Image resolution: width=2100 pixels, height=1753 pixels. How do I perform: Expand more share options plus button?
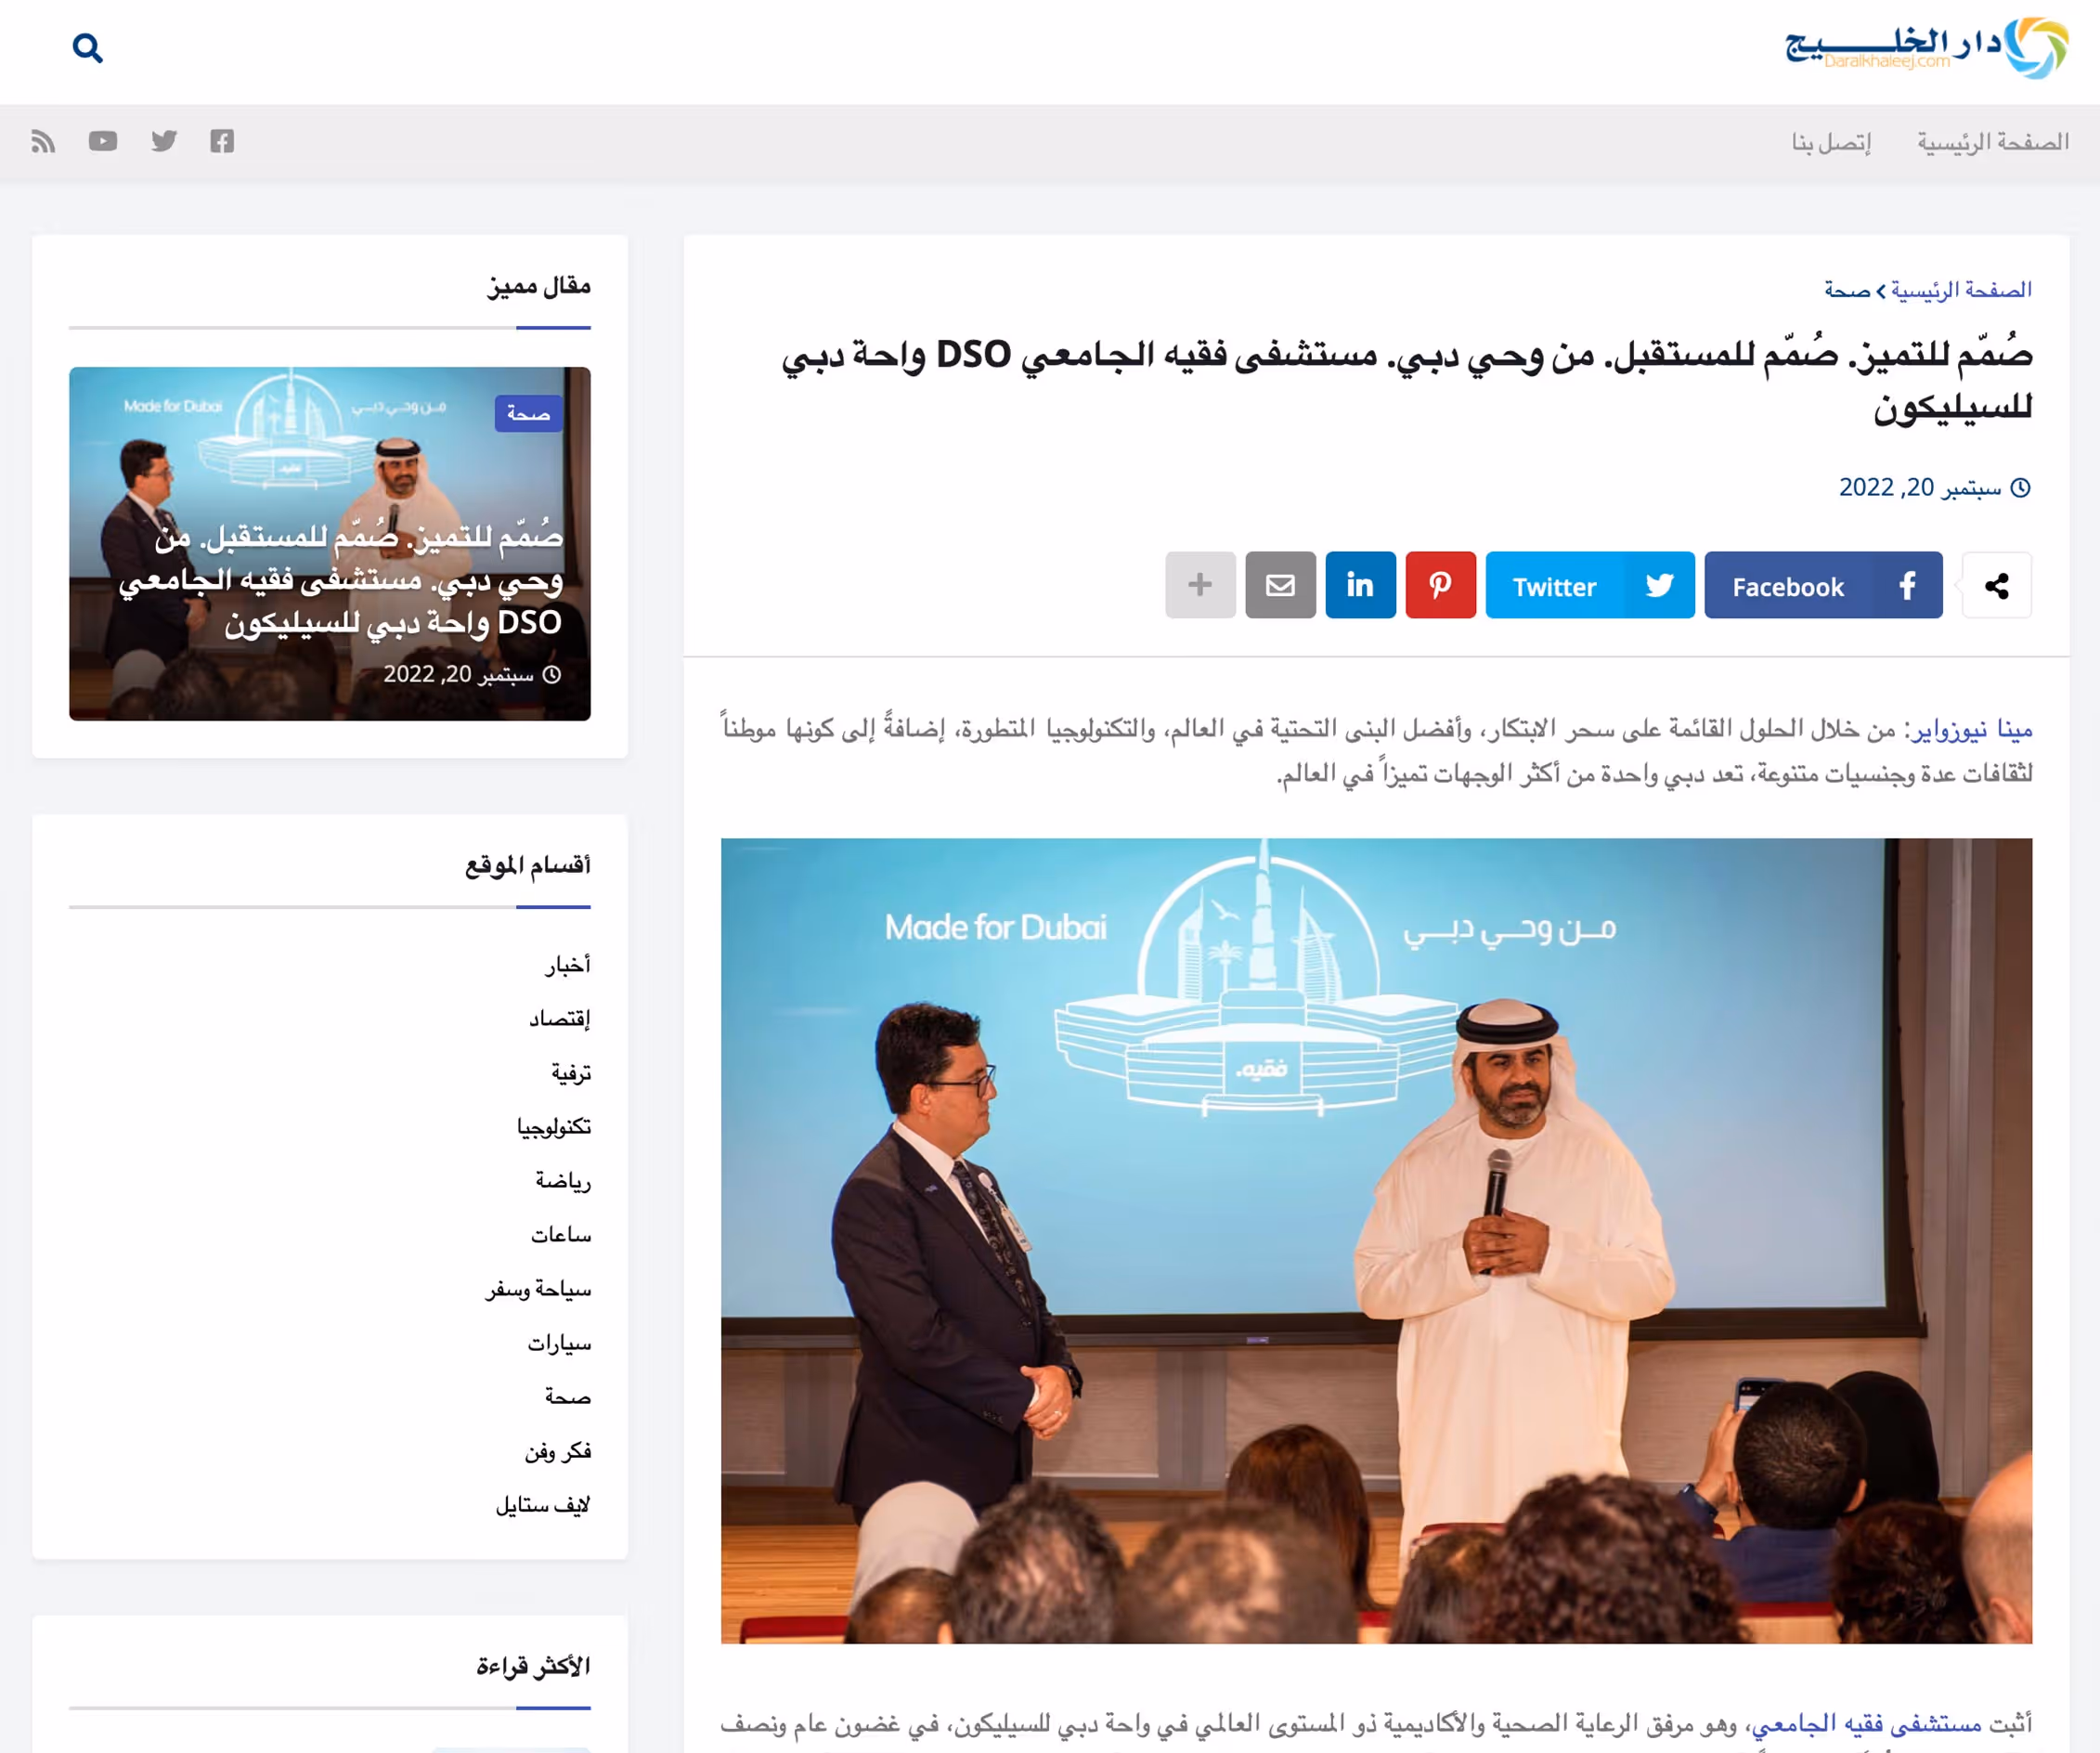[x=1200, y=585]
